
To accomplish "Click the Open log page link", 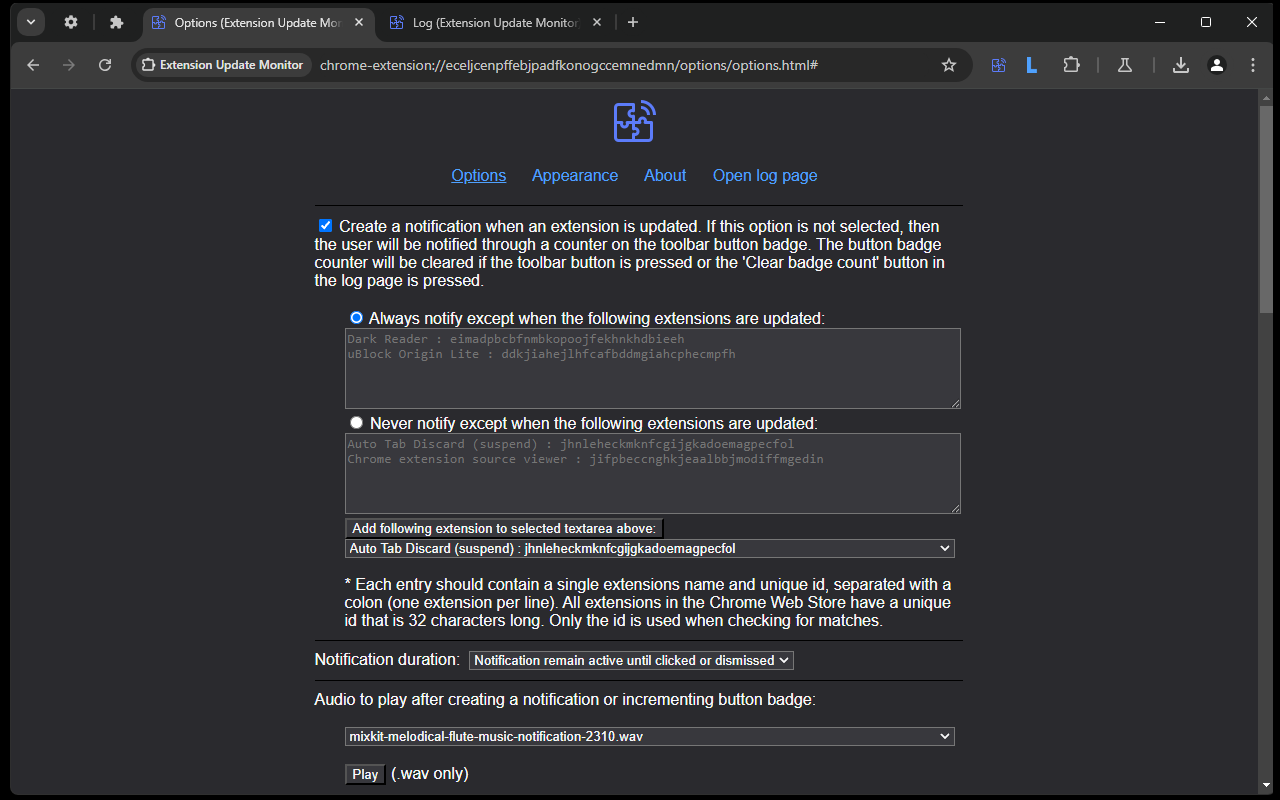I will point(765,175).
